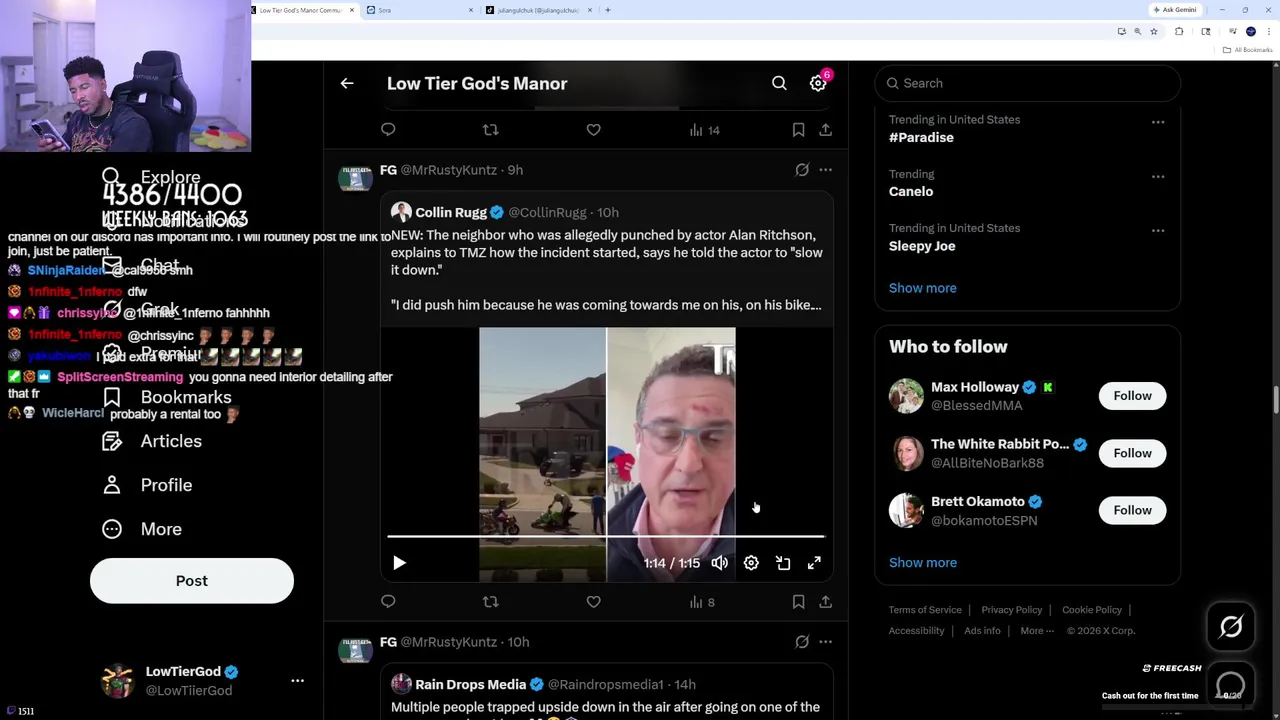
Task: Go back using the arrow beside Low Tier God's Manor
Action: pyautogui.click(x=347, y=84)
